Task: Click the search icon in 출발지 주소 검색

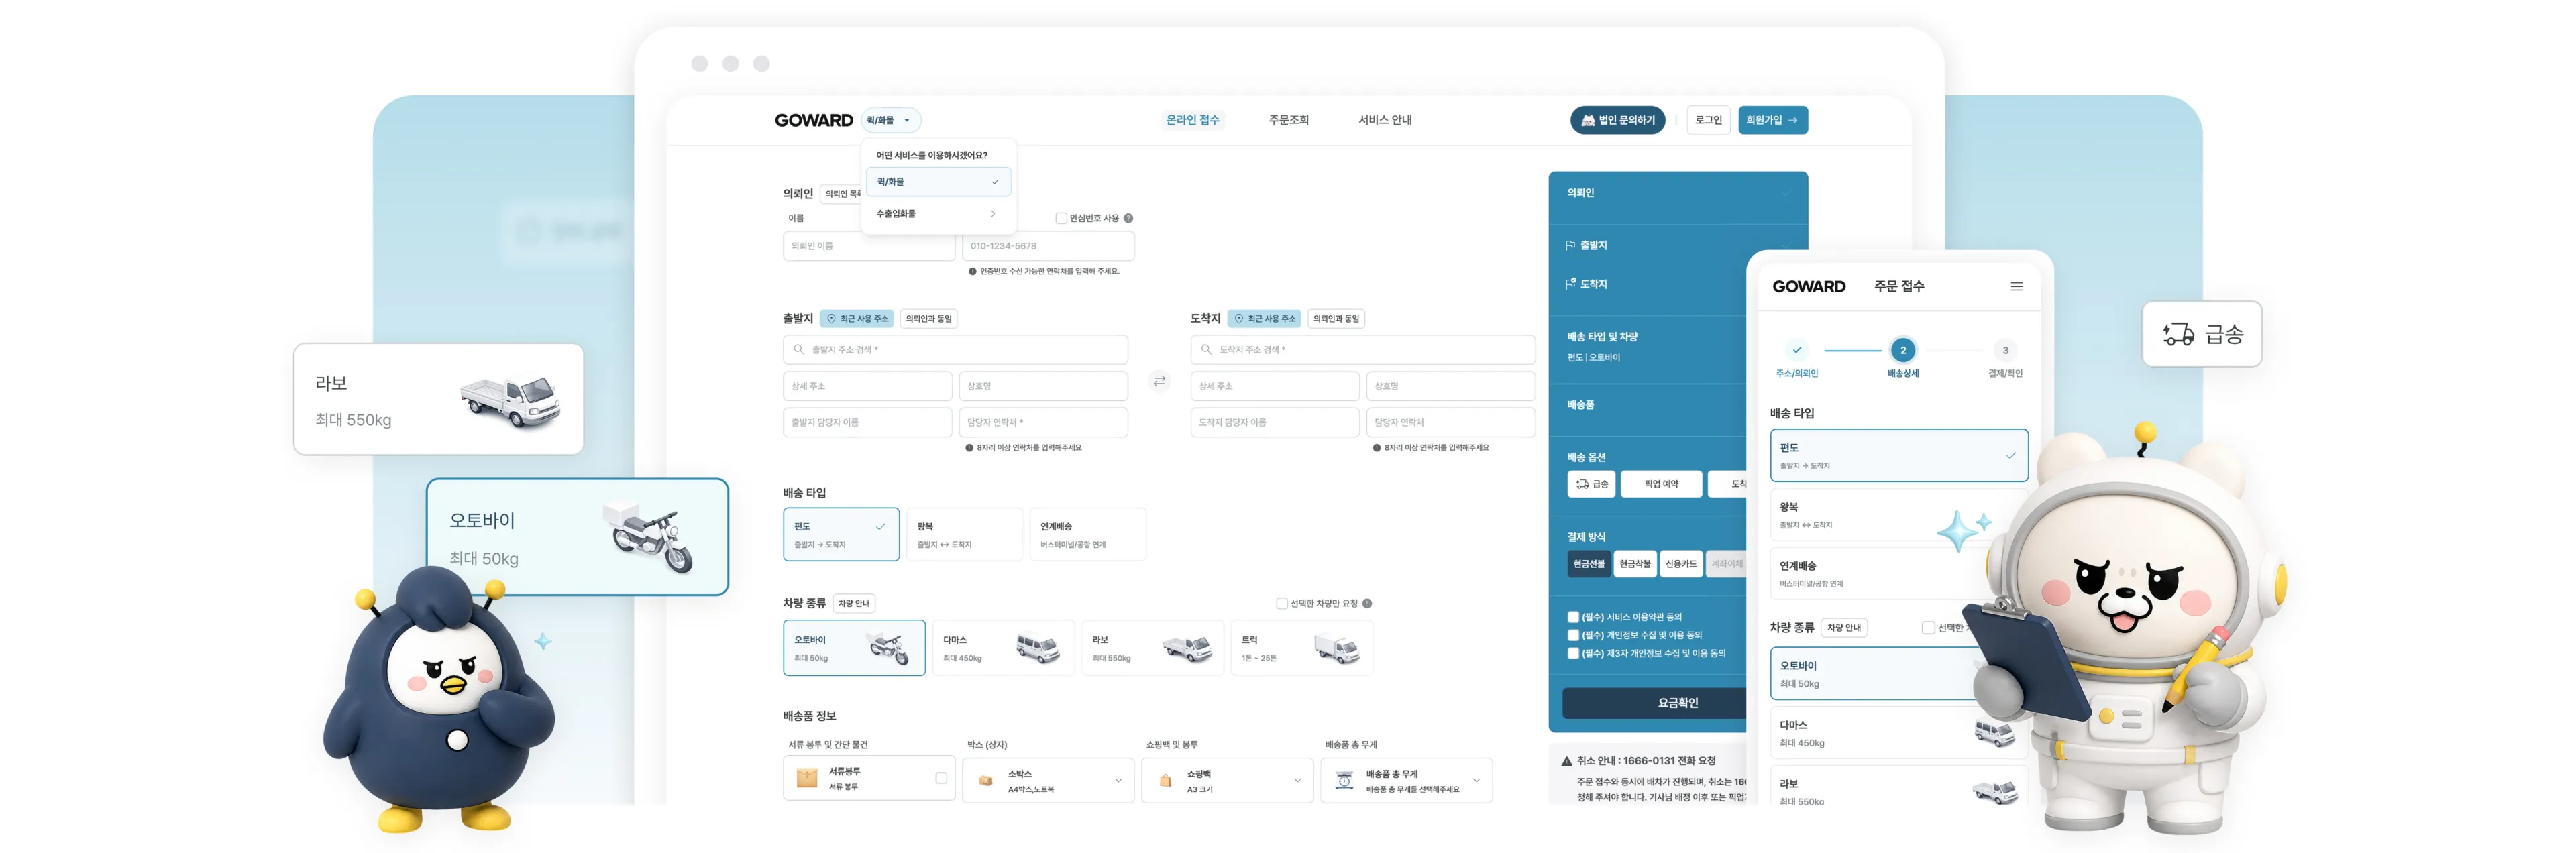Action: (799, 350)
